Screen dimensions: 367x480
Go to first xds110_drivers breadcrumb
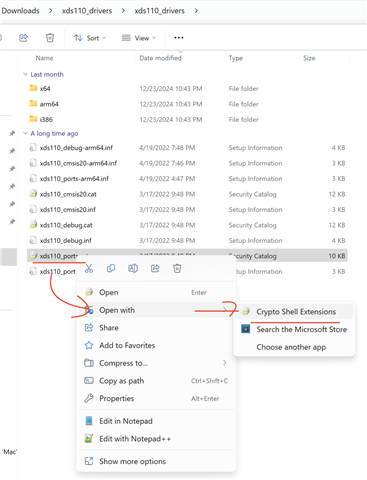click(x=87, y=11)
